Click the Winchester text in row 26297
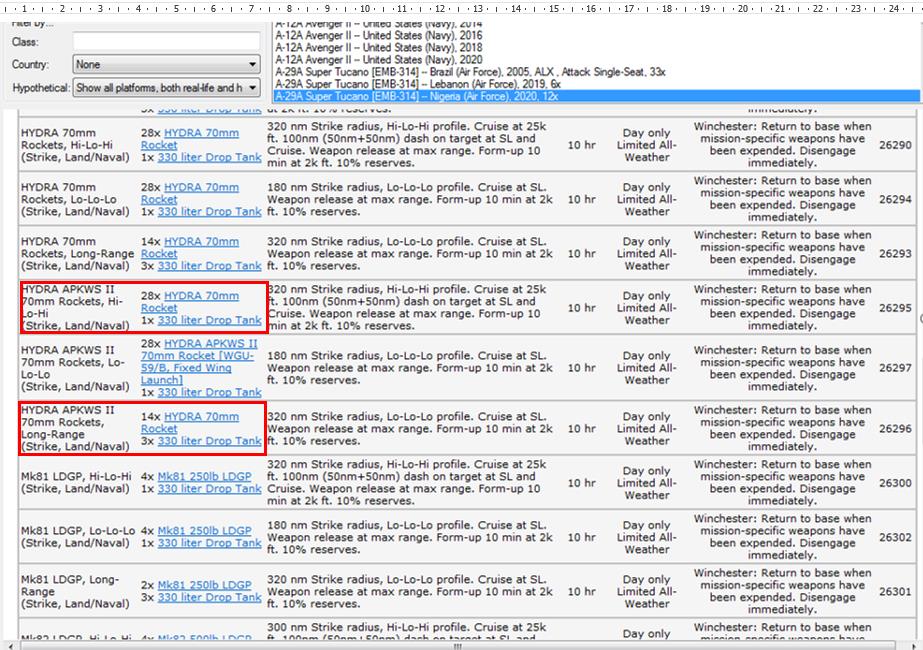The width and height of the screenshot is (923, 650). pyautogui.click(x=782, y=368)
